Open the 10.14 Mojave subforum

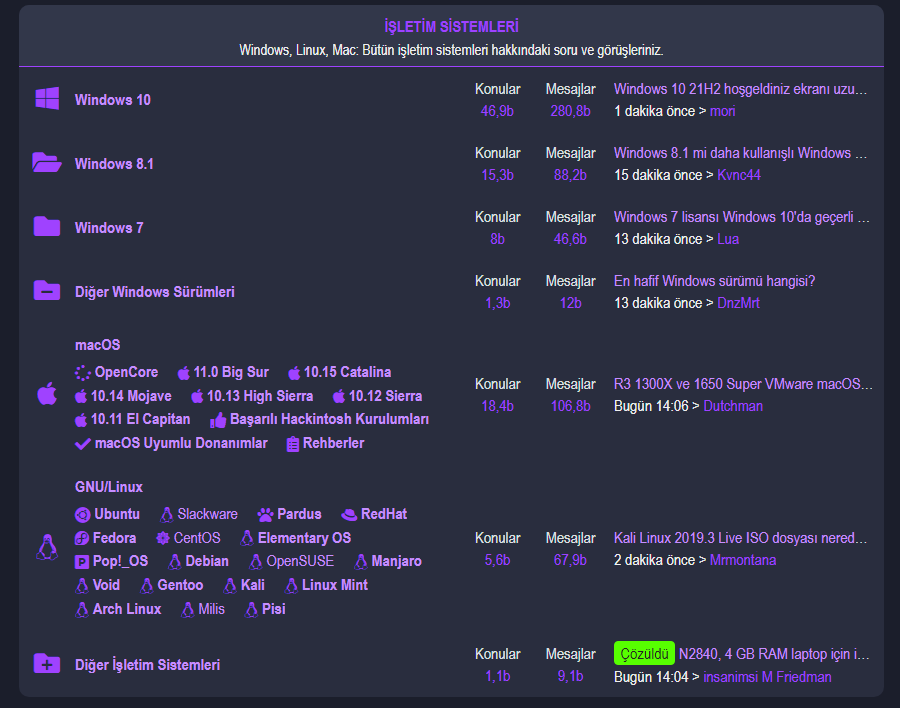tap(131, 396)
